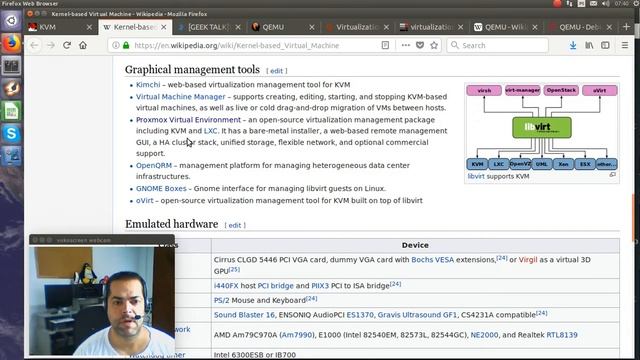Click the volume icon in system tray
This screenshot has width=640, height=360.
pos(605,4)
